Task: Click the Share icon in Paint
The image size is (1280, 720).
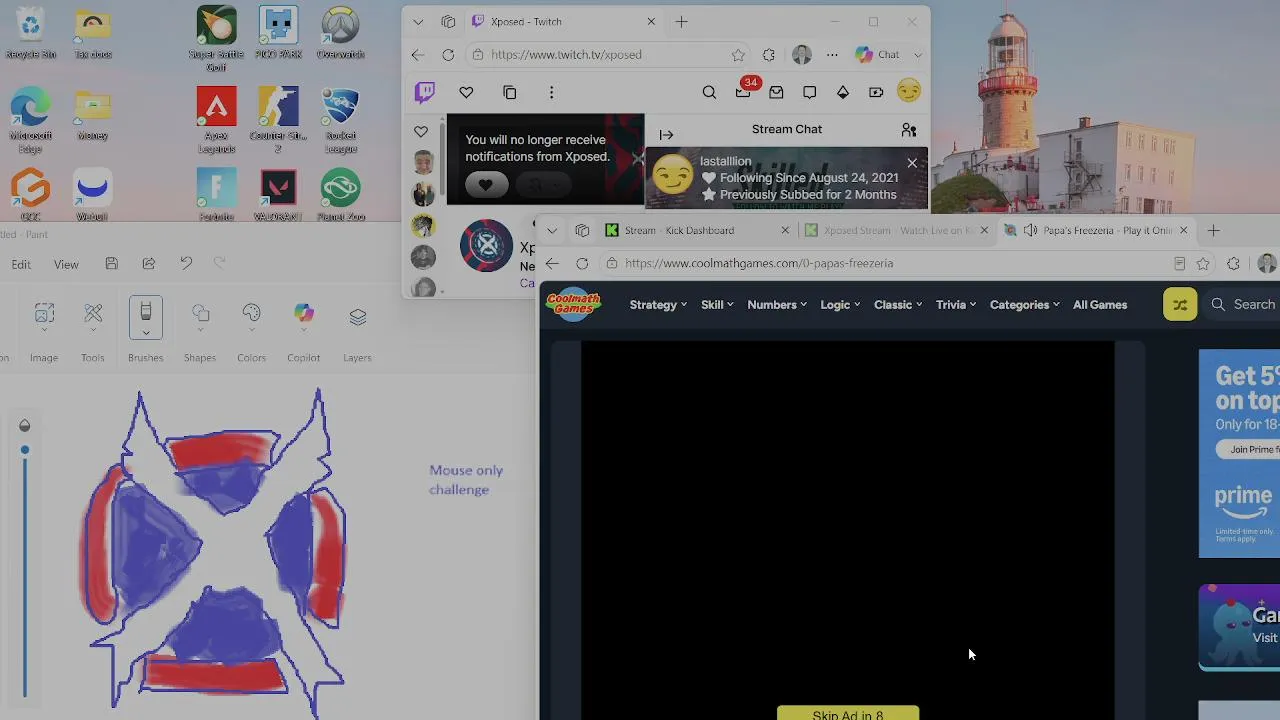Action: (148, 263)
